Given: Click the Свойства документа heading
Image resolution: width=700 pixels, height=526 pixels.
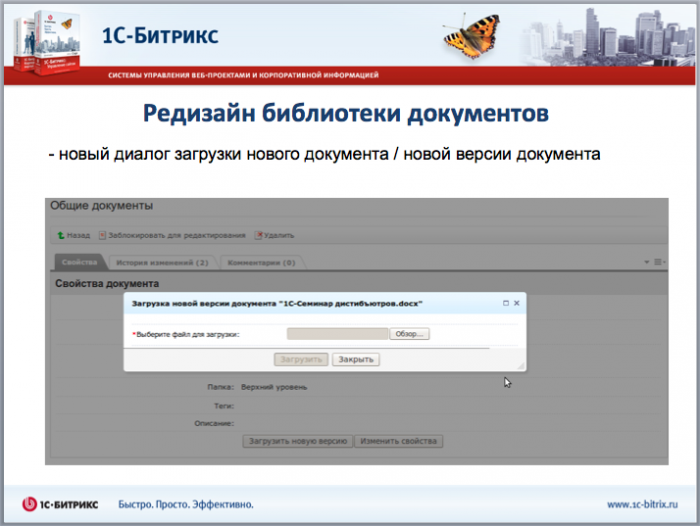Looking at the screenshot, I should pos(107,284).
